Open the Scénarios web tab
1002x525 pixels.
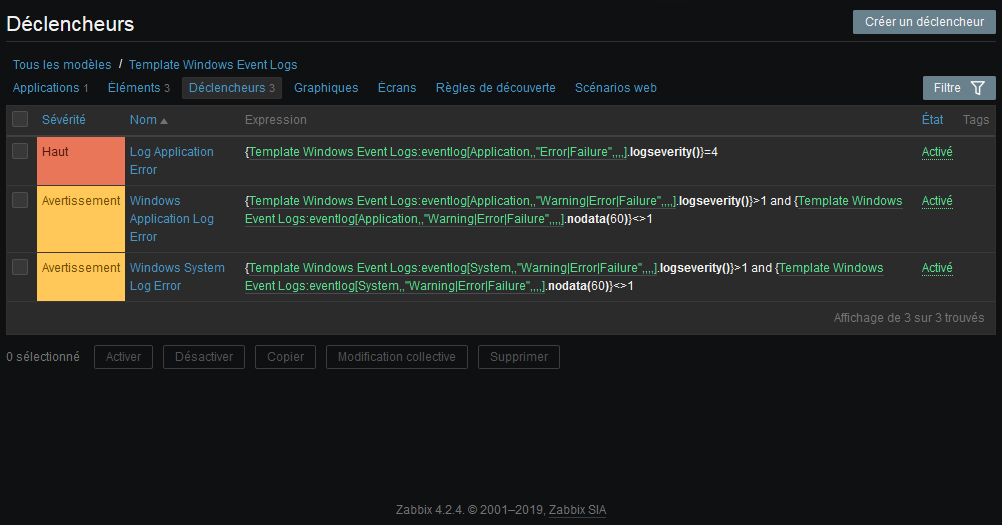615,88
